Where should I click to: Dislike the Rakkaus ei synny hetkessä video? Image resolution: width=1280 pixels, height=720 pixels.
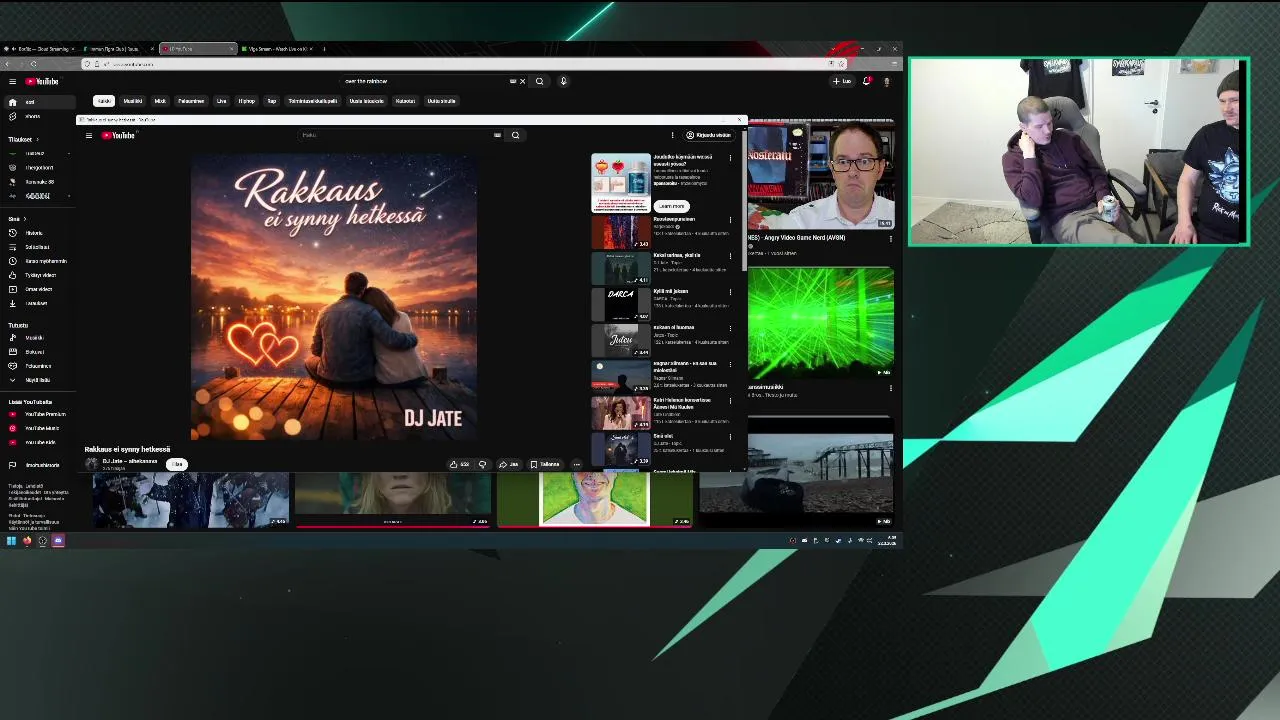coord(482,464)
